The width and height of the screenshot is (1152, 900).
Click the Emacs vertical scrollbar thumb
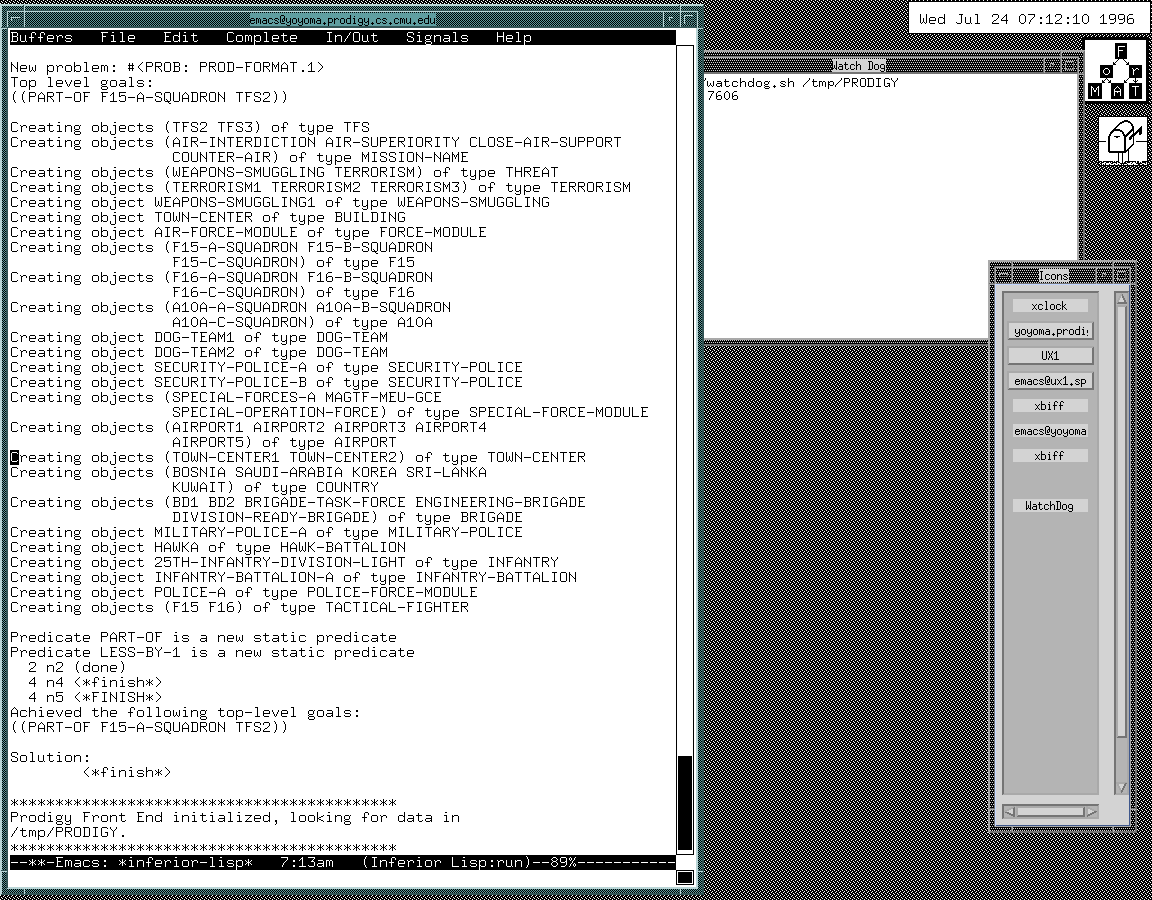tap(685, 800)
